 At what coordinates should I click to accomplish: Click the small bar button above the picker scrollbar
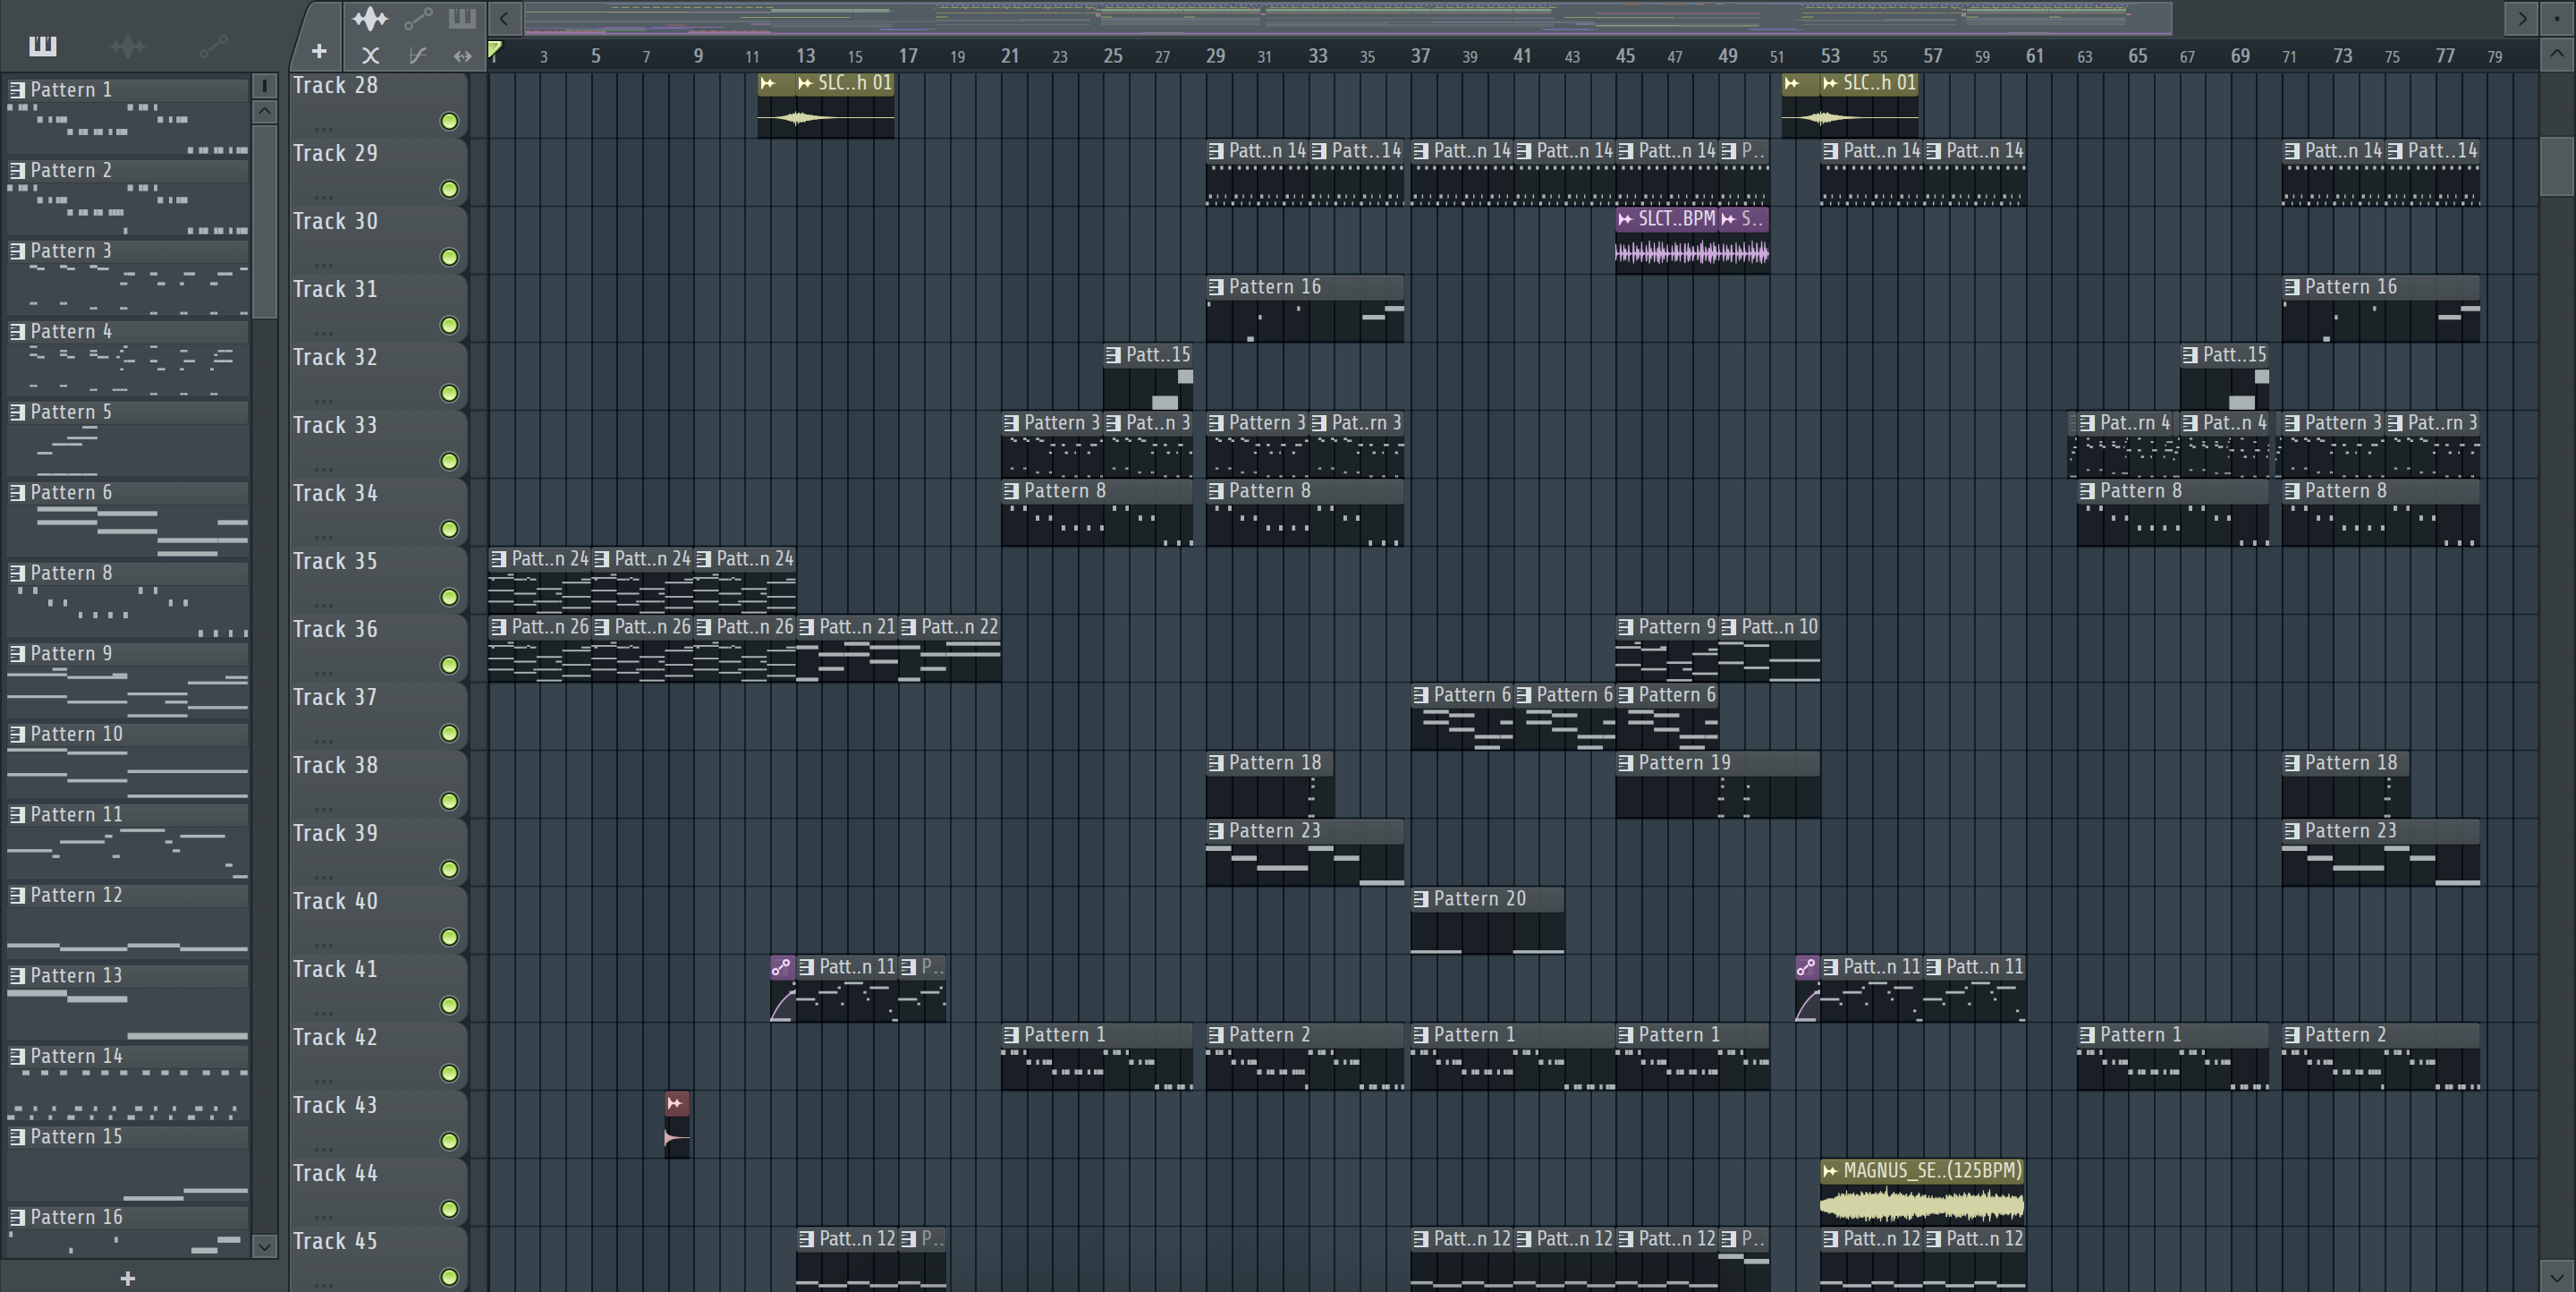click(x=264, y=86)
